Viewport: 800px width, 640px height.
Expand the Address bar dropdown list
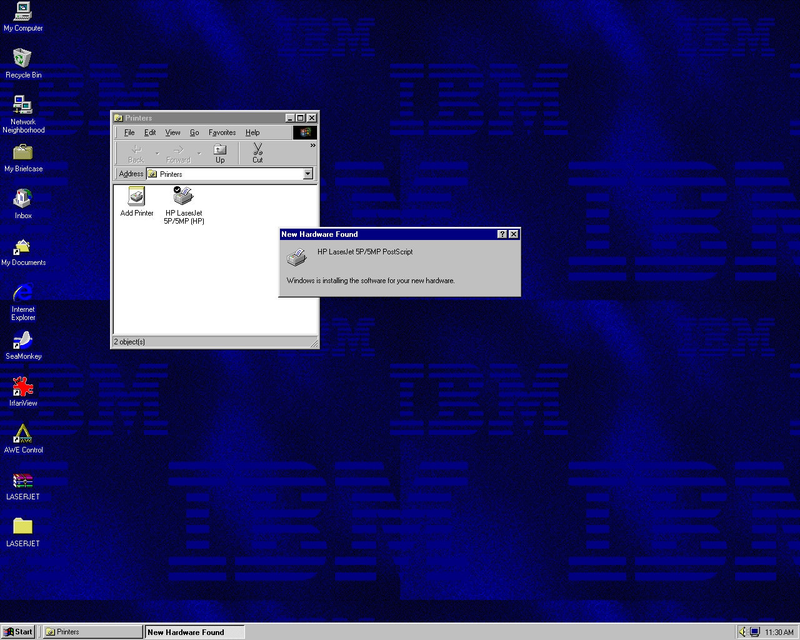point(308,174)
